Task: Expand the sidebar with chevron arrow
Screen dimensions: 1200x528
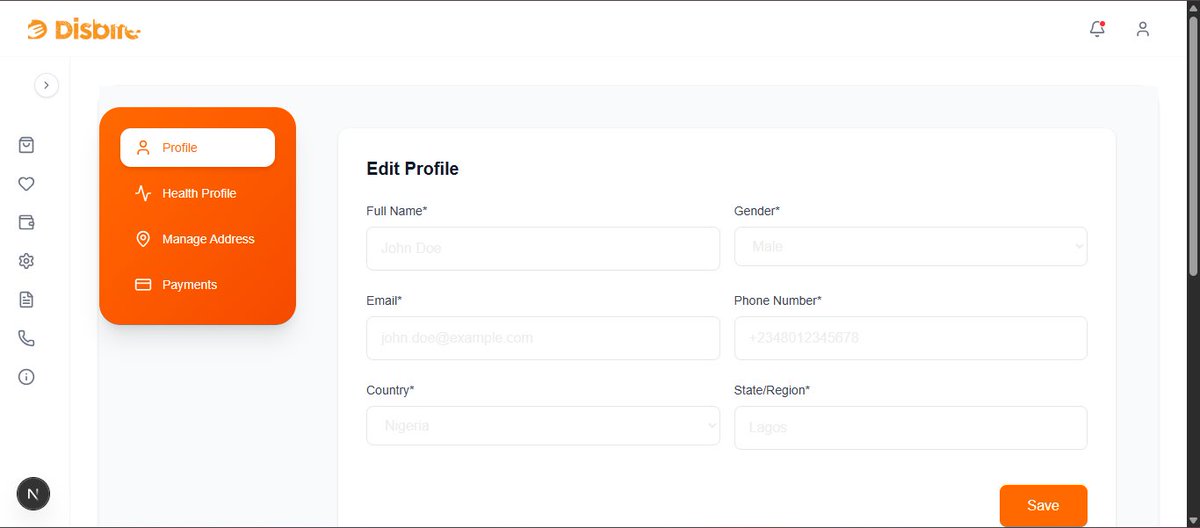Action: click(x=46, y=86)
